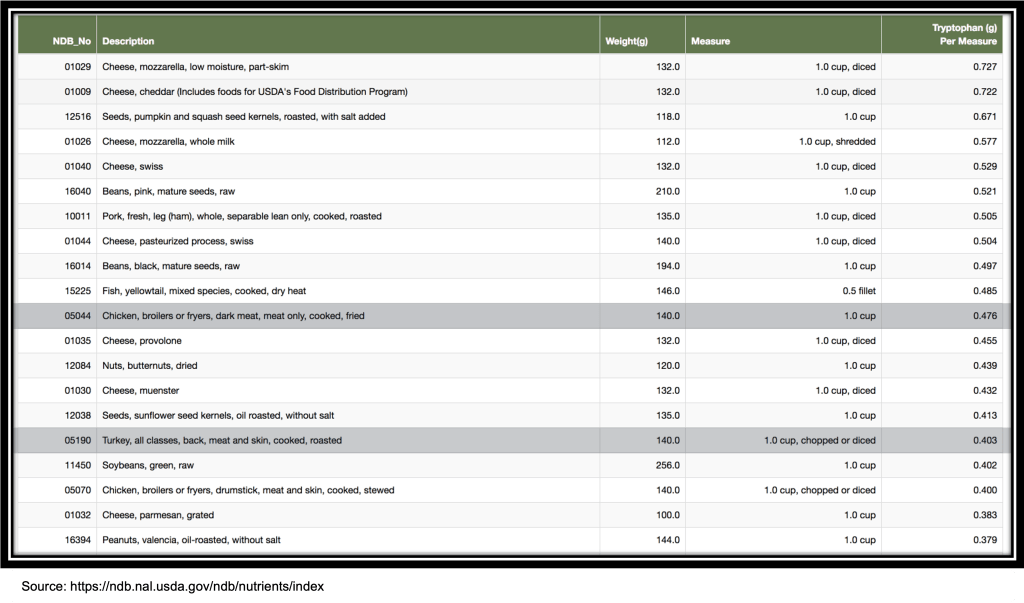The height and width of the screenshot is (603, 1024).
Task: Click the NDB_No column header
Action: pyautogui.click(x=72, y=41)
